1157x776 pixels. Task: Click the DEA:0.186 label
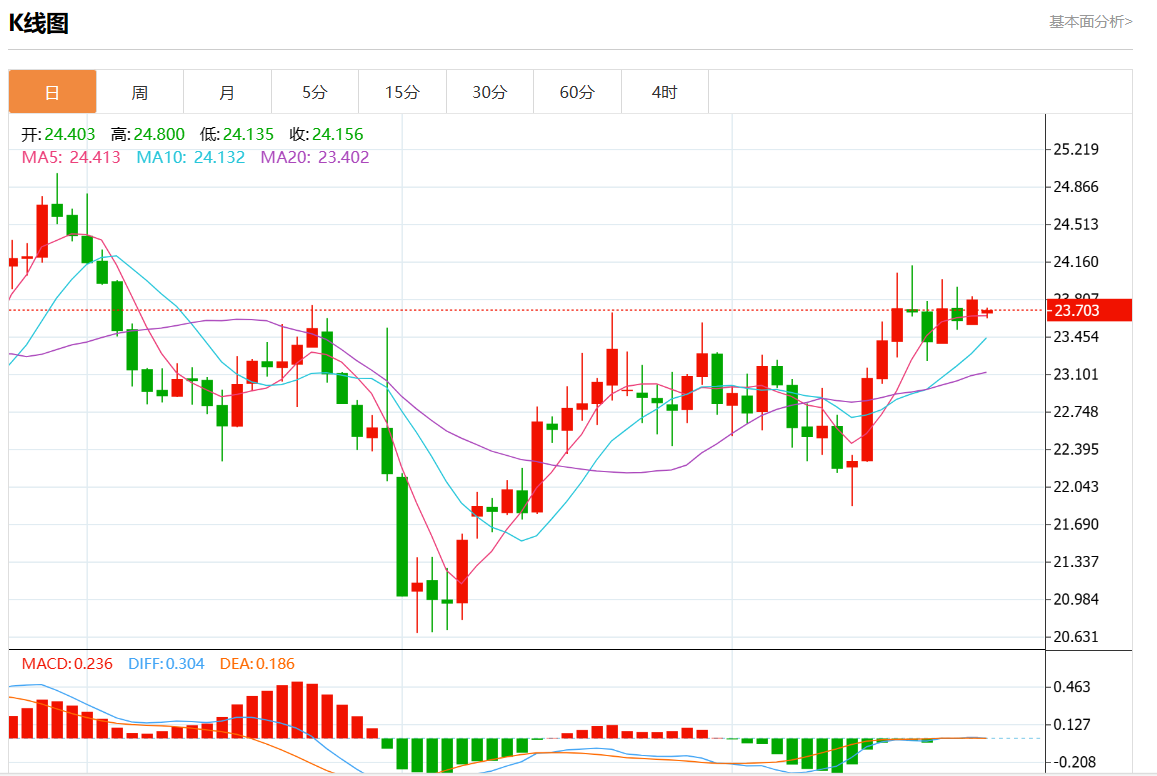pyautogui.click(x=258, y=664)
